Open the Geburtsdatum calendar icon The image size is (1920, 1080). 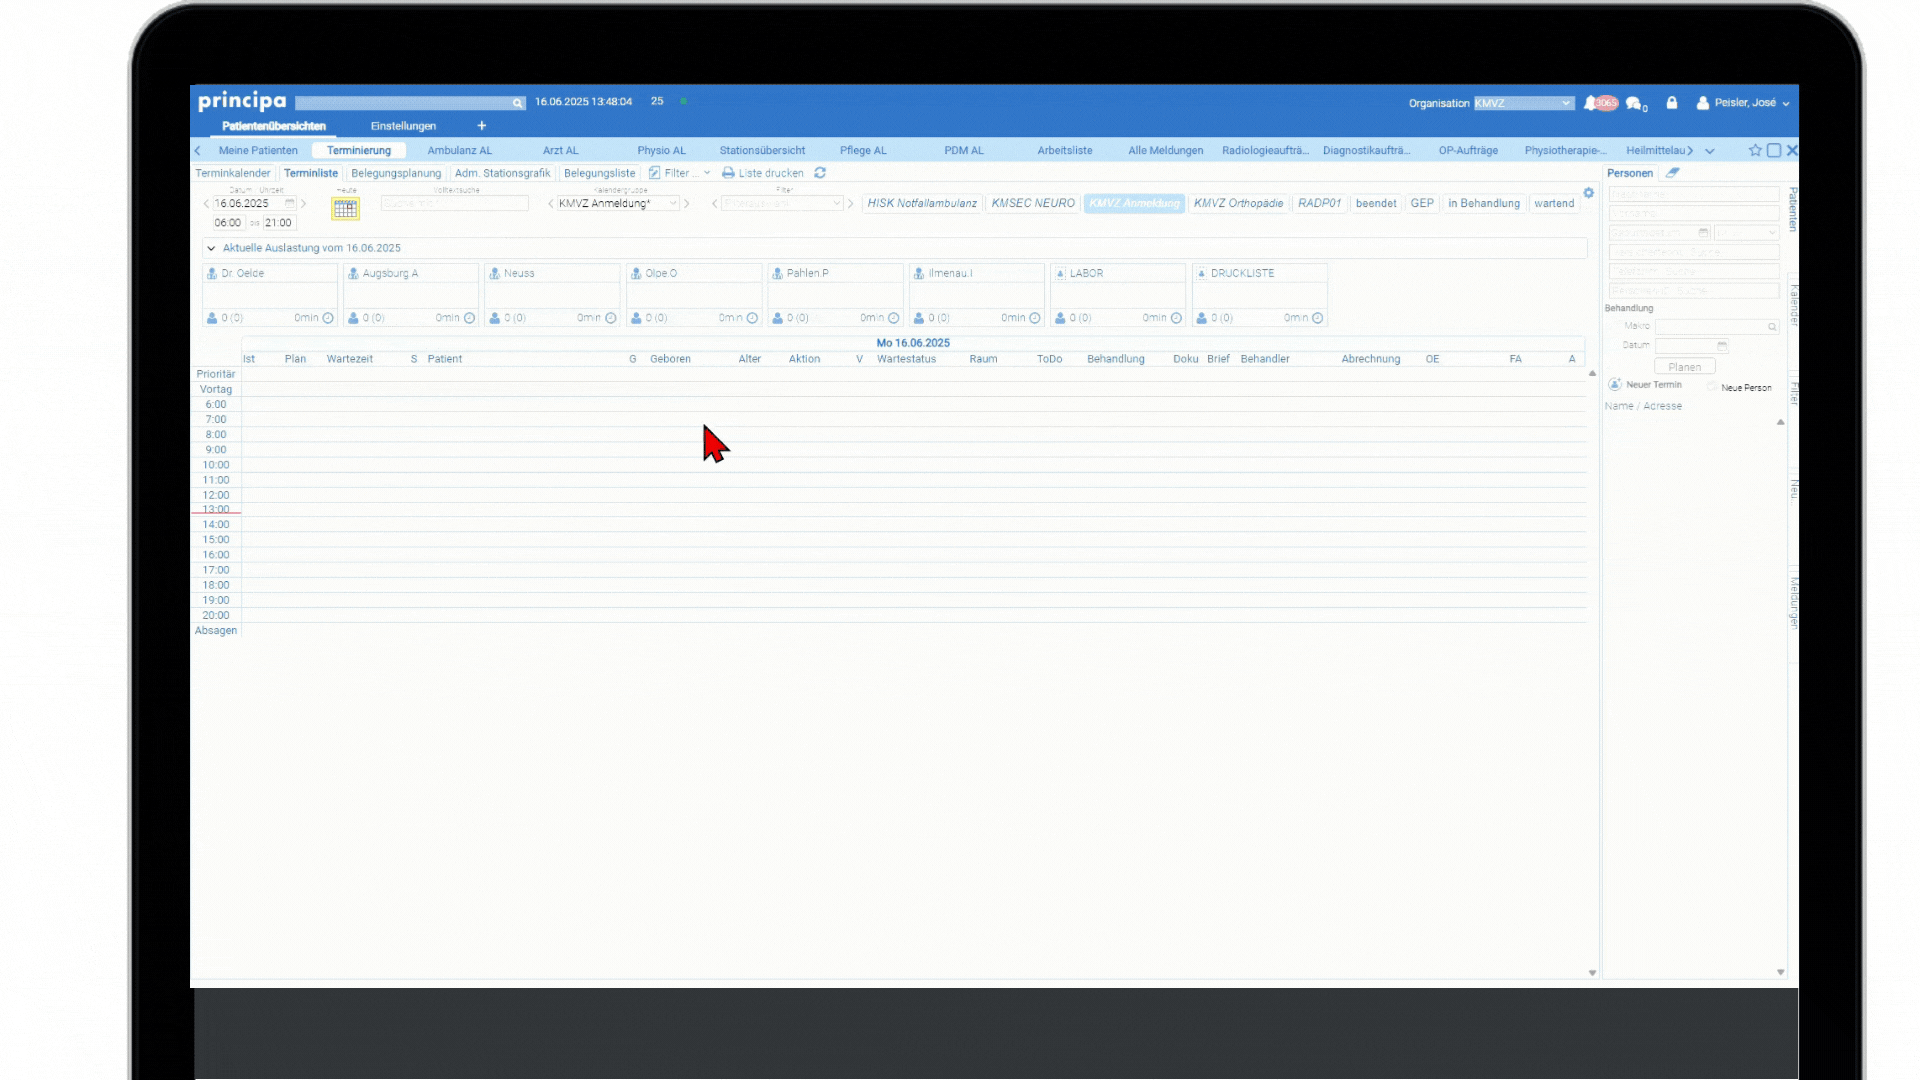[x=1703, y=233]
